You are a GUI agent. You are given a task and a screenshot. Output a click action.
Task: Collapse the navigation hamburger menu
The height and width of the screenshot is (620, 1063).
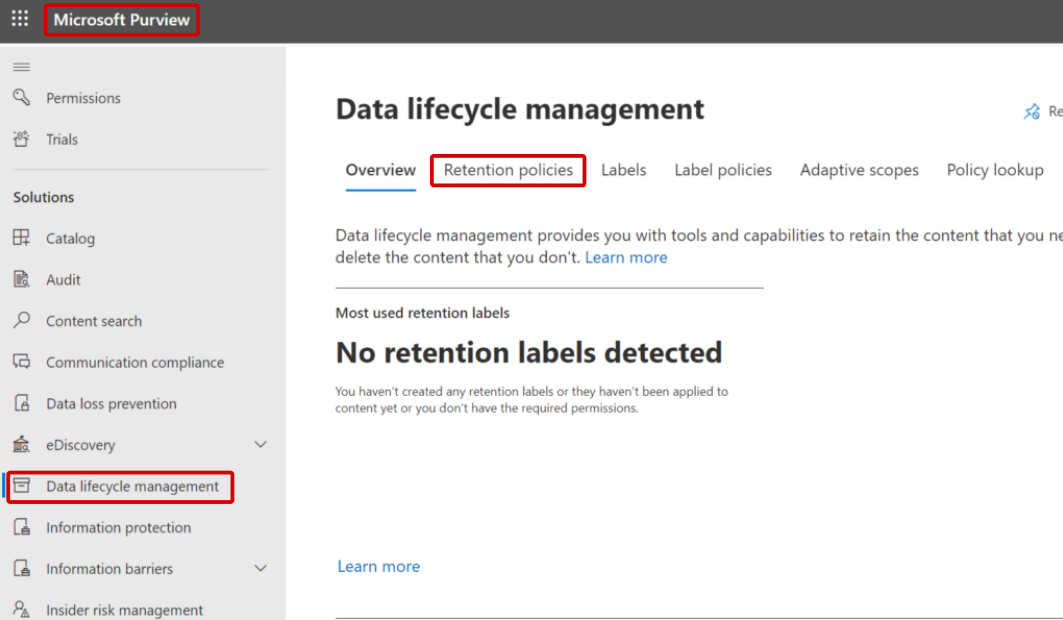[21, 67]
